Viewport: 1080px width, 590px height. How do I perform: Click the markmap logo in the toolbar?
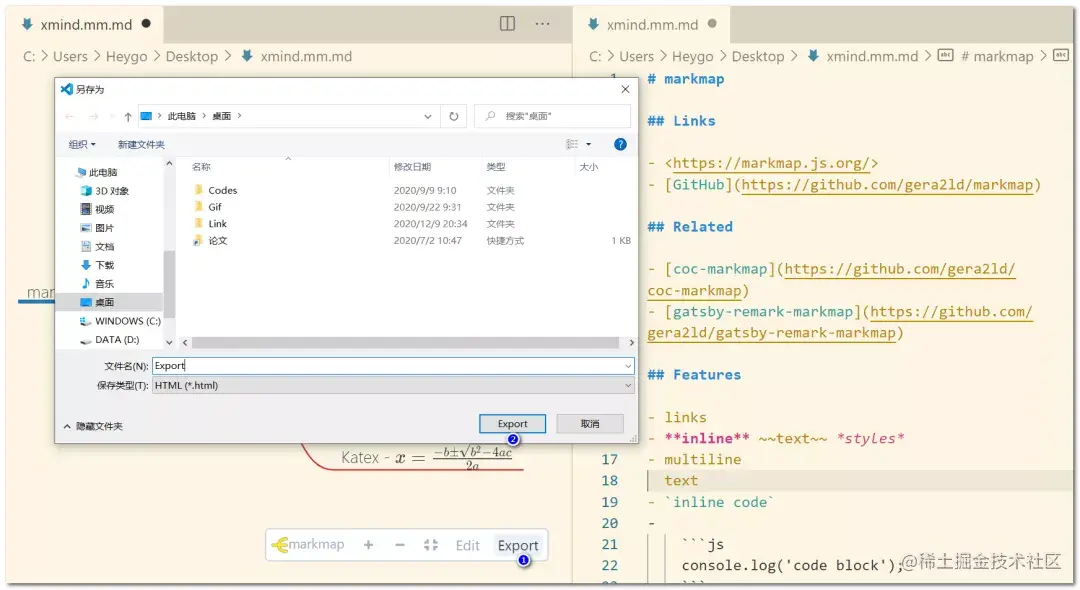[308, 545]
